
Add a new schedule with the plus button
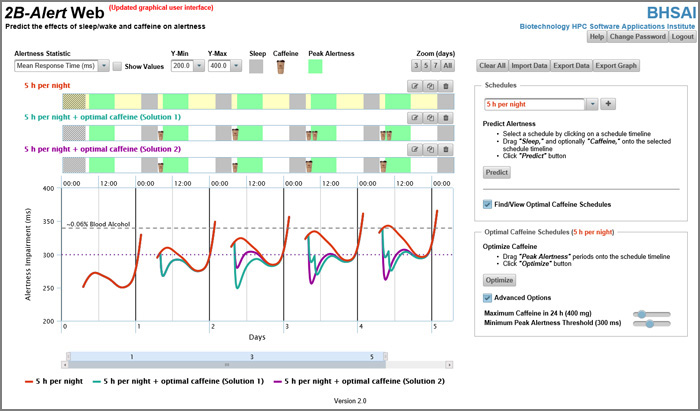click(608, 104)
